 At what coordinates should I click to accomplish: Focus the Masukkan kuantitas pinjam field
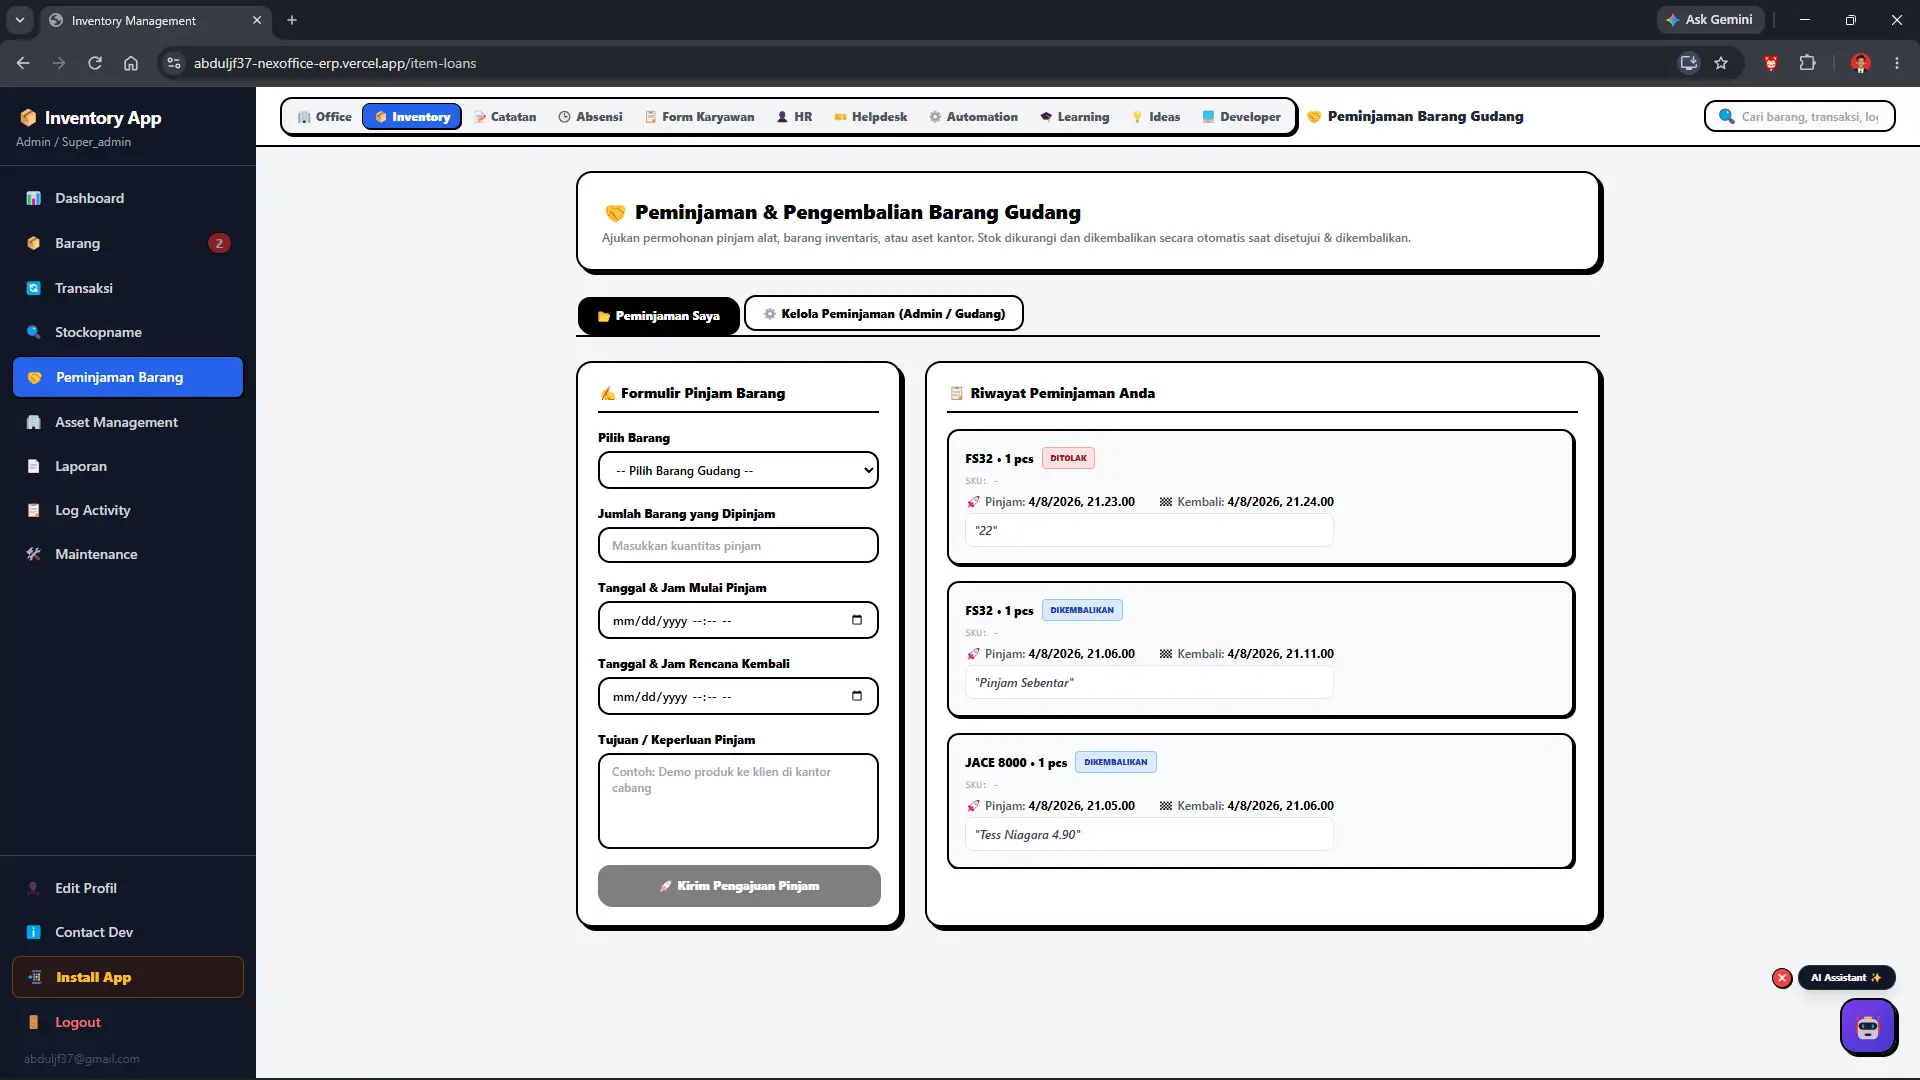(x=738, y=546)
